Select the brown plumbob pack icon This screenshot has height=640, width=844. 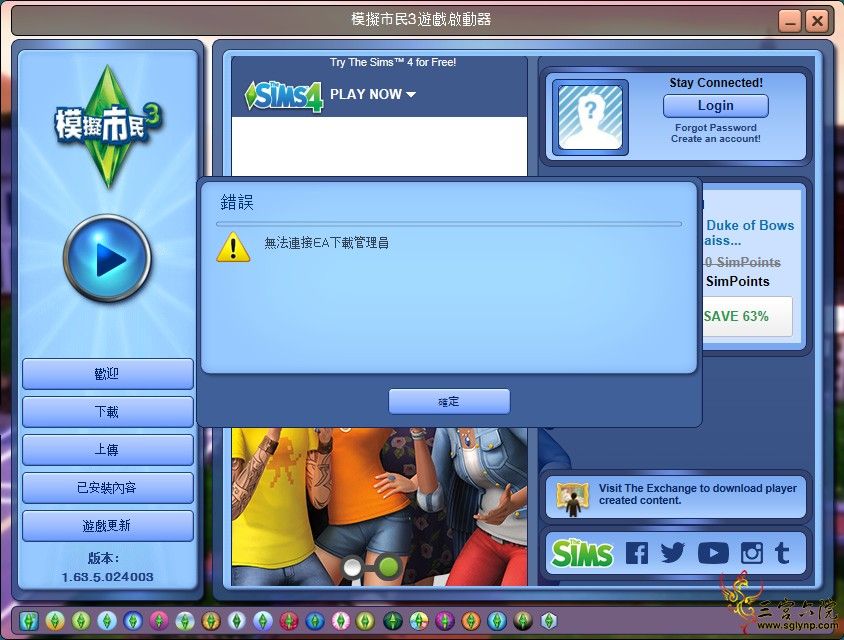(x=211, y=621)
